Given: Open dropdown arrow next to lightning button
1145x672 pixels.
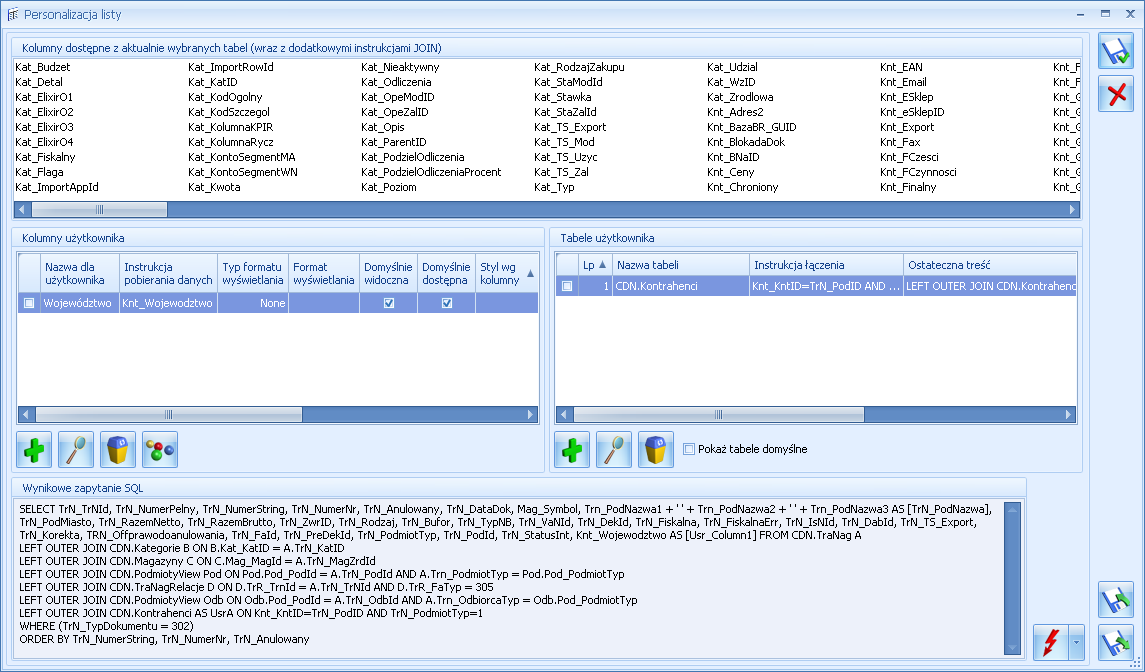Looking at the screenshot, I should coord(1076,643).
